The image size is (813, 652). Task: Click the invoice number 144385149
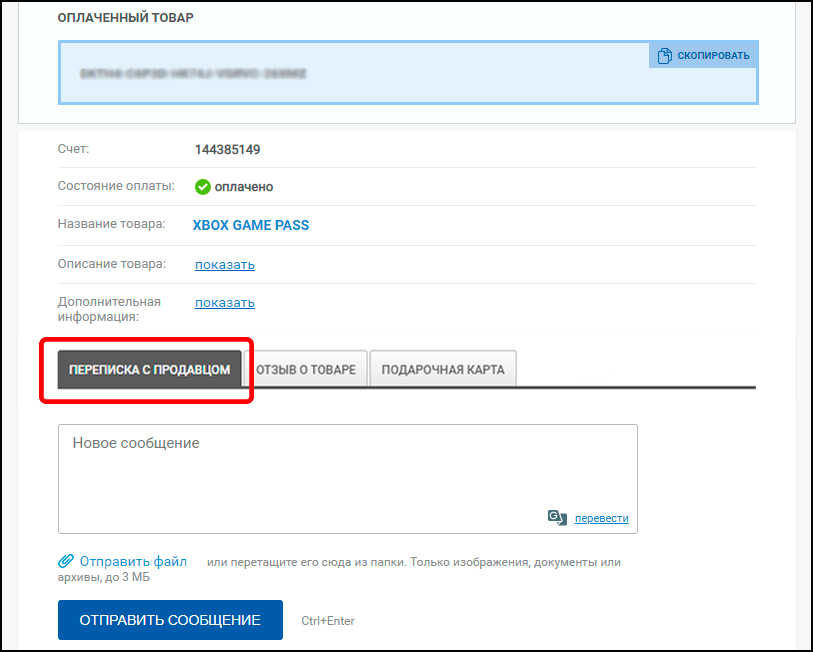pyautogui.click(x=227, y=150)
